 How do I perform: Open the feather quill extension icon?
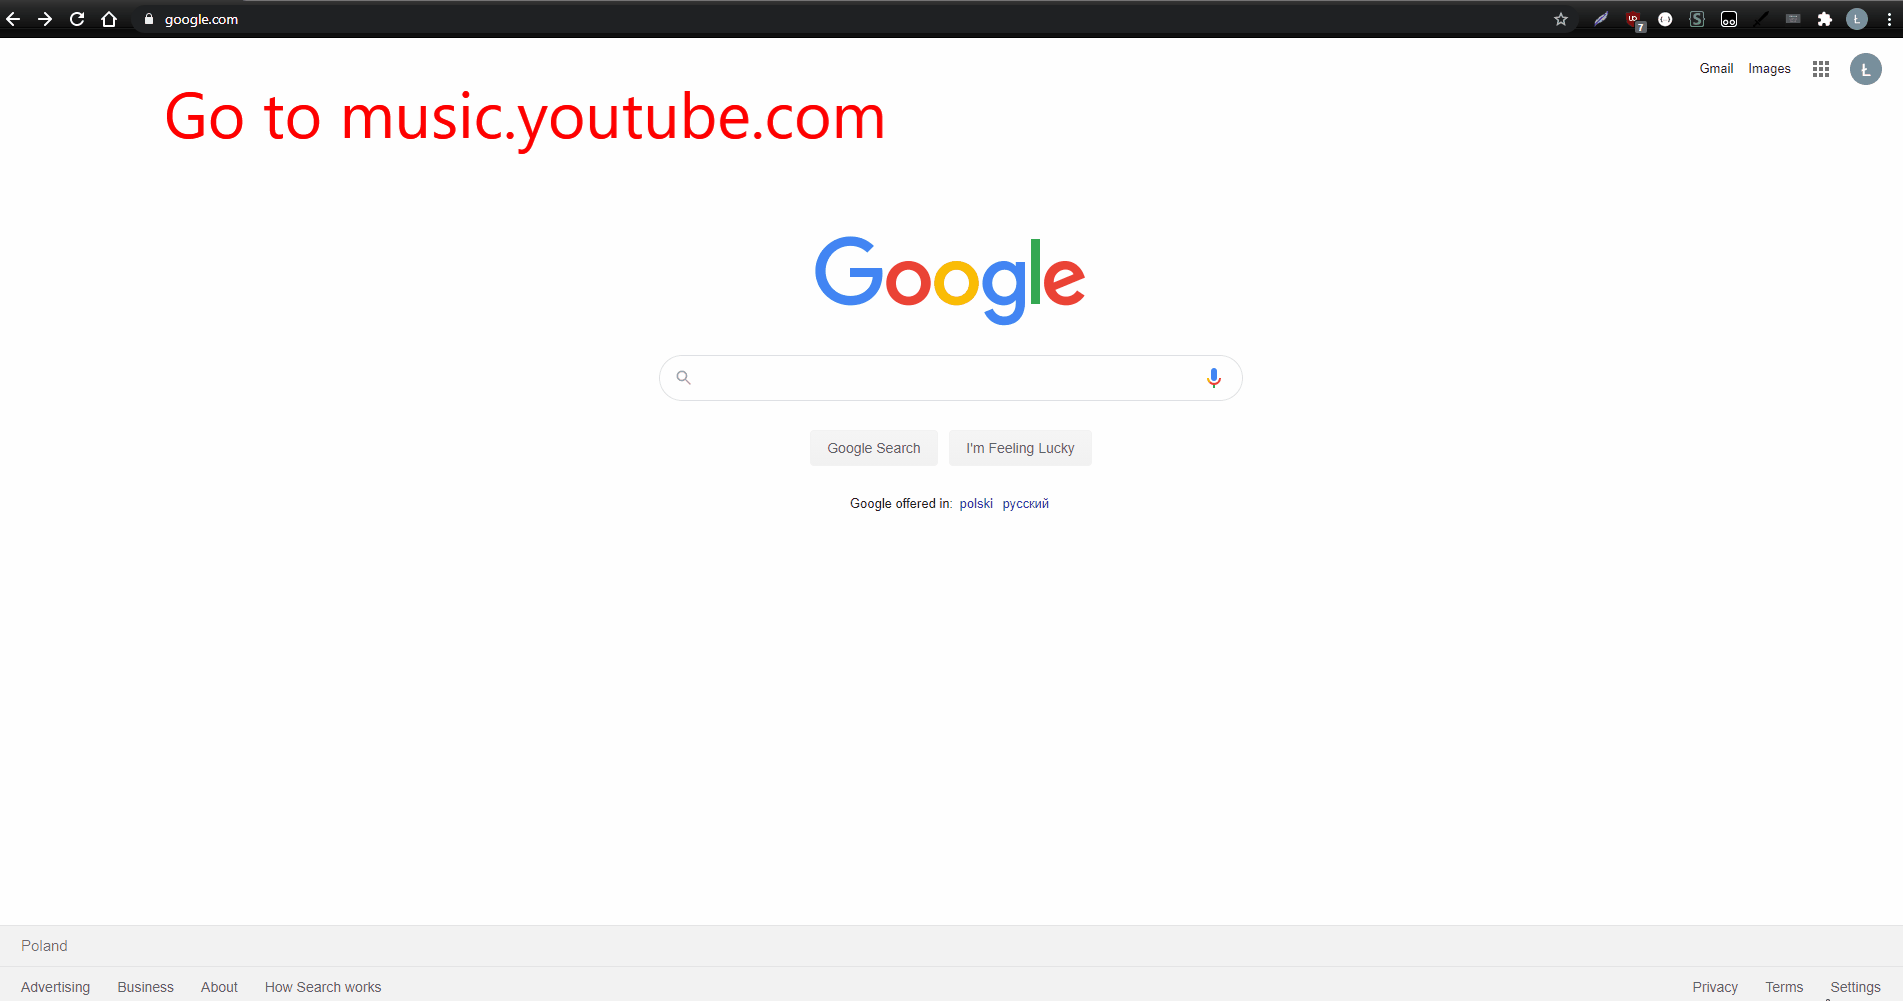coord(1601,19)
